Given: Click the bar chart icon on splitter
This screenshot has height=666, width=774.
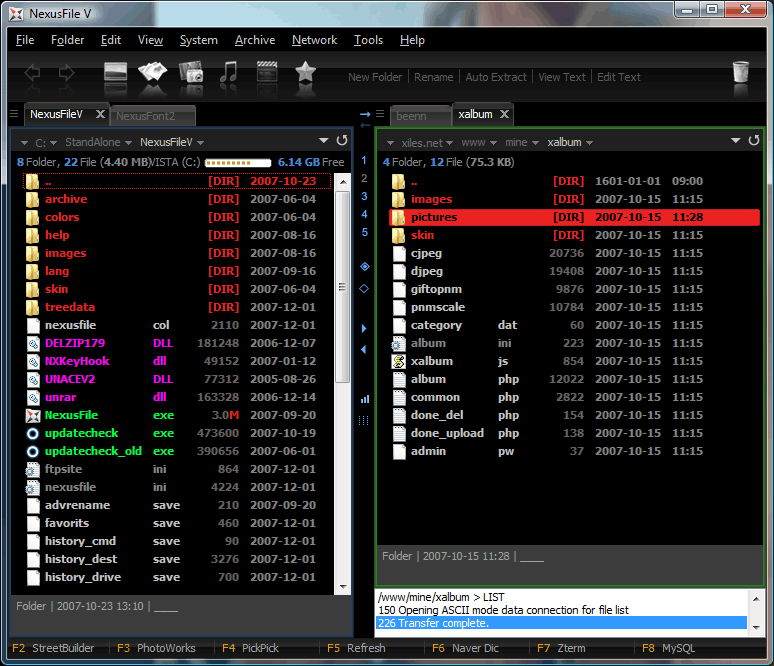Looking at the screenshot, I should (364, 399).
